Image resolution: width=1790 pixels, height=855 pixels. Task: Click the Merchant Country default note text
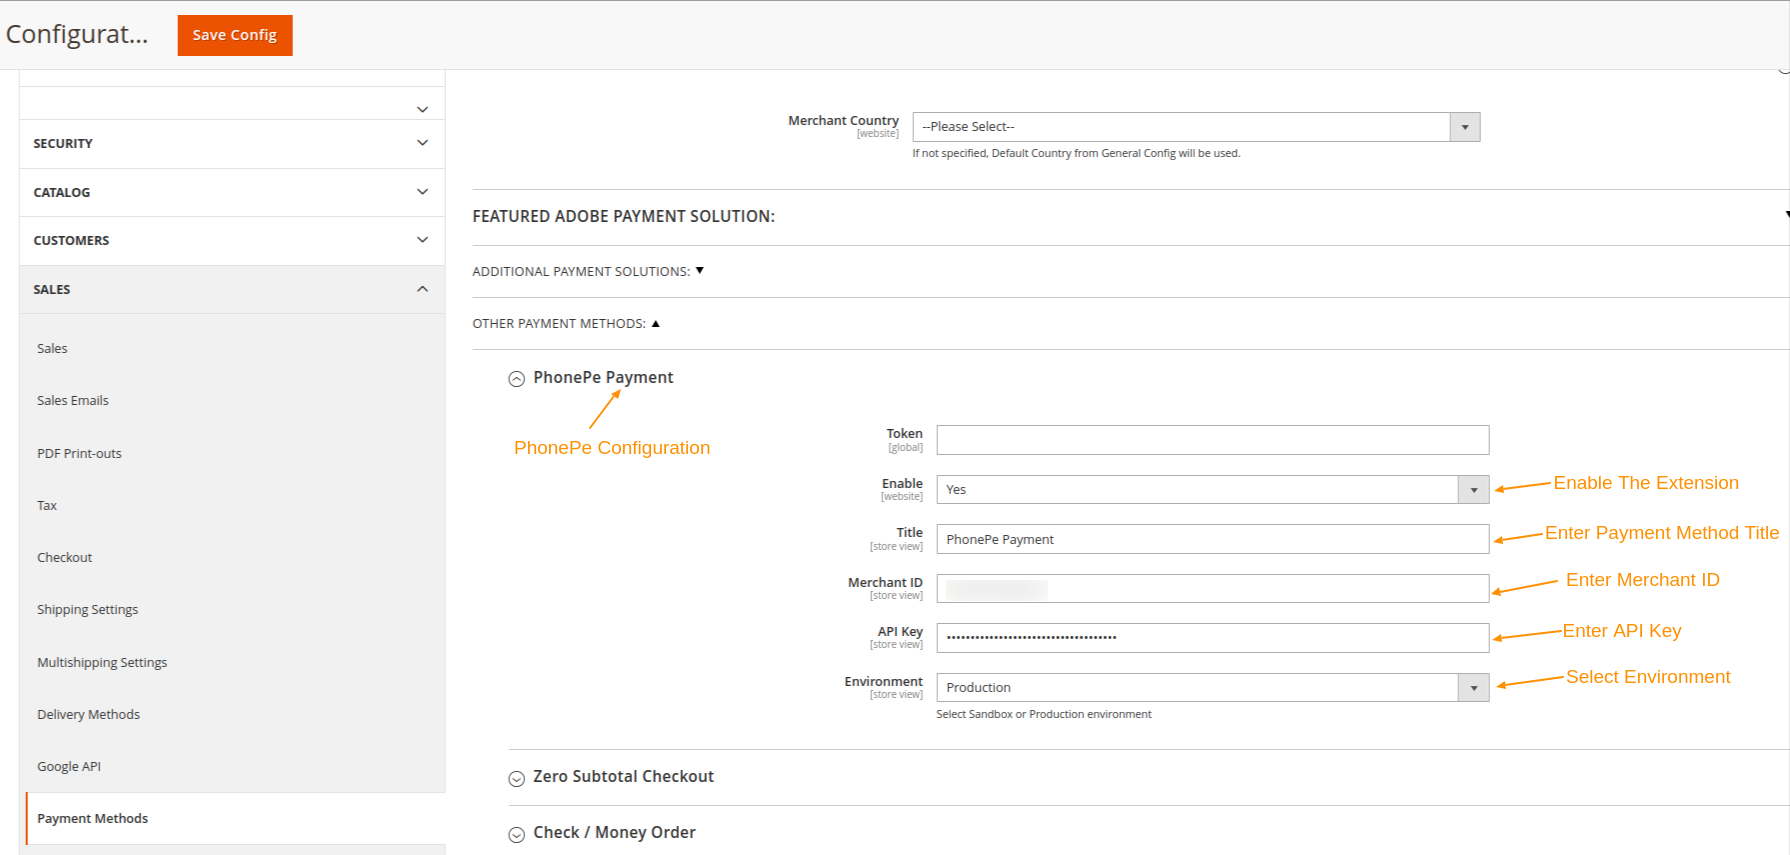1076,154
